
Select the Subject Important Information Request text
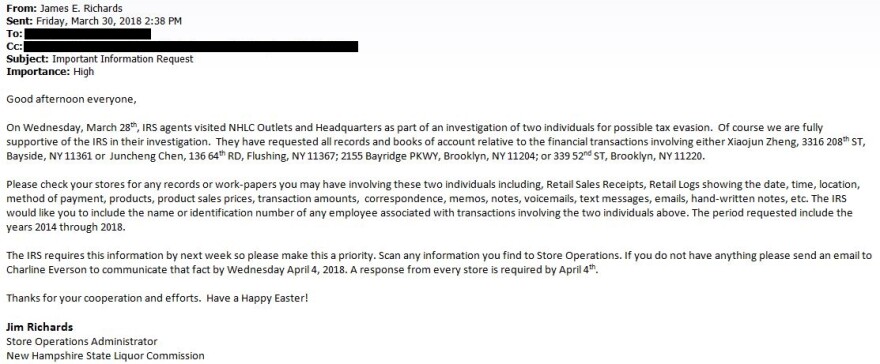point(122,59)
